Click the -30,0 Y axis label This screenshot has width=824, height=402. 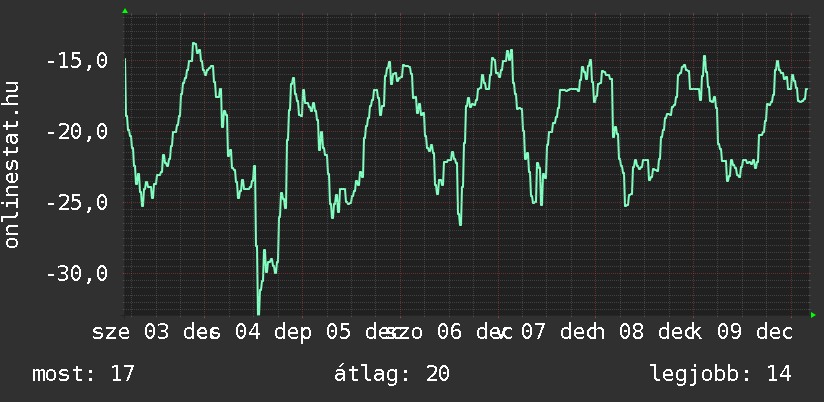(x=76, y=274)
